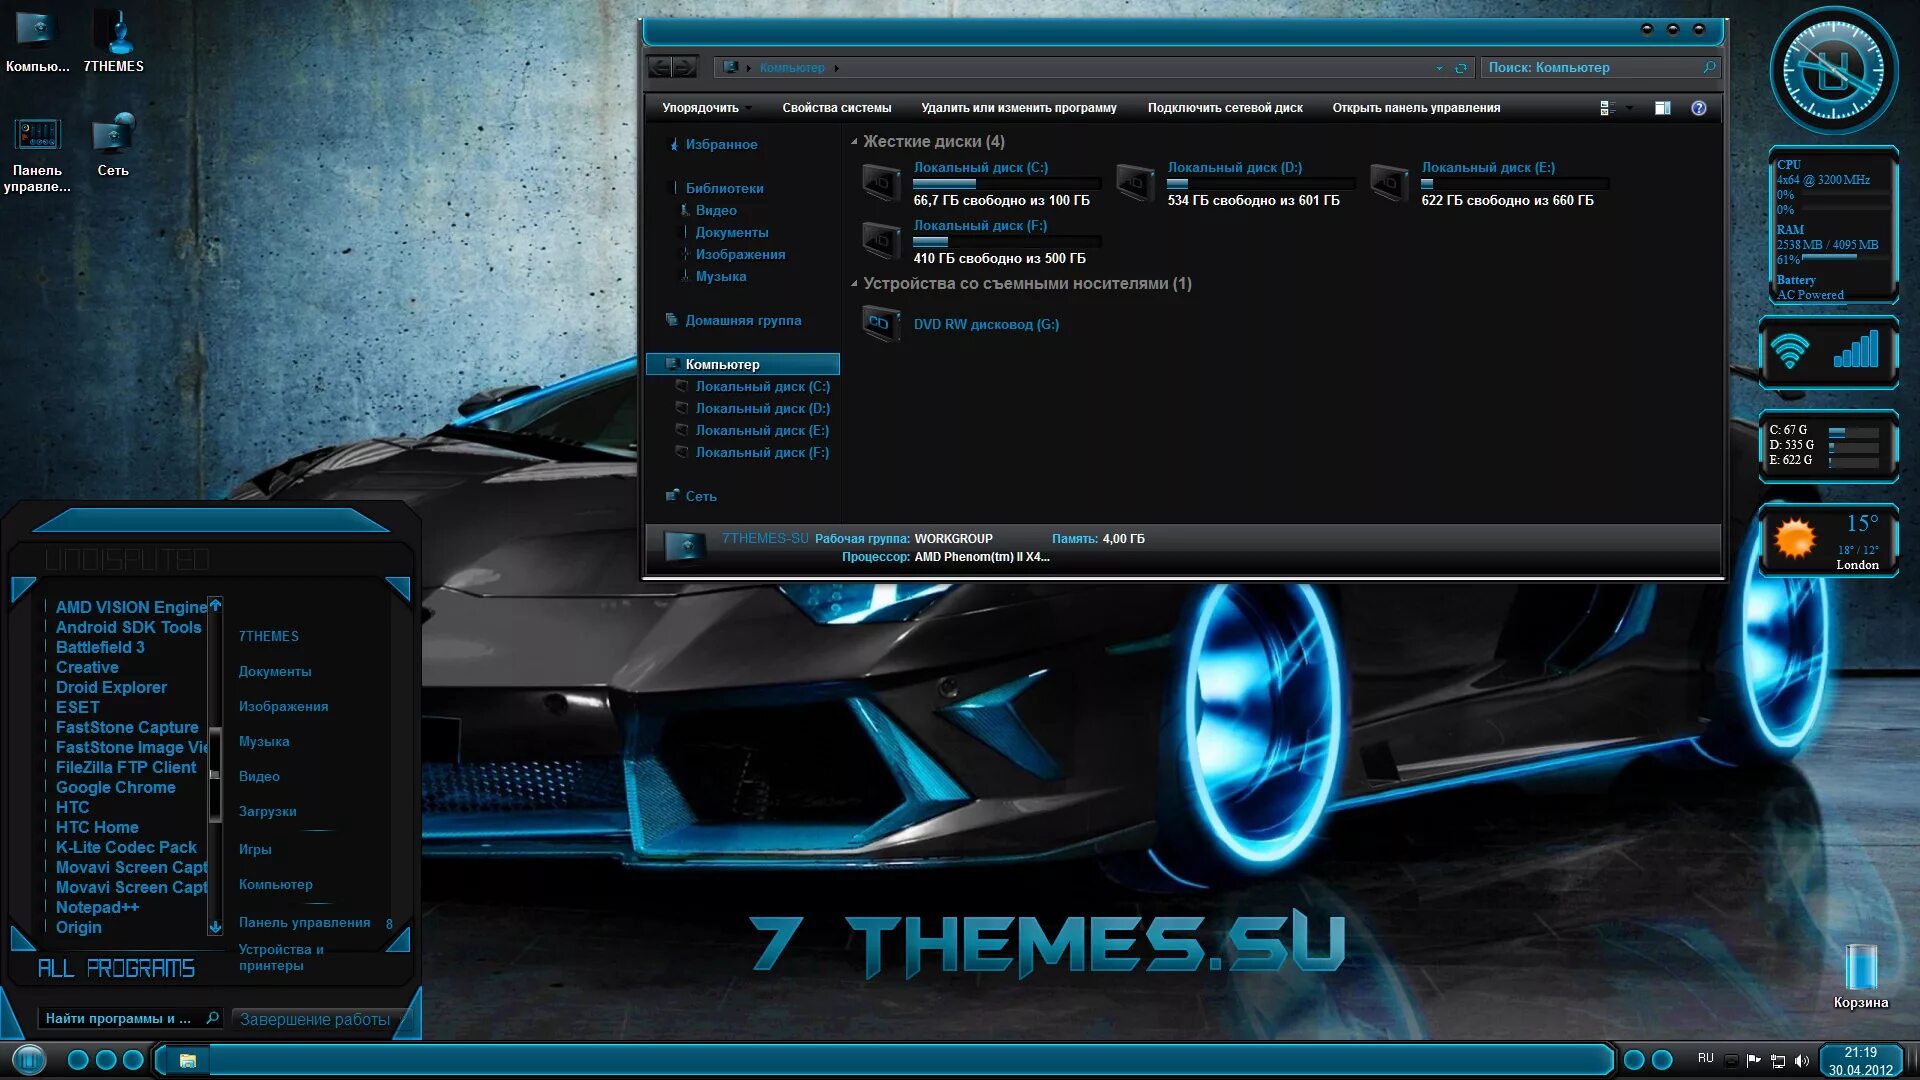Image resolution: width=1920 pixels, height=1080 pixels.
Task: Click Подключить сетевой диск toolbar item
Action: (x=1224, y=108)
